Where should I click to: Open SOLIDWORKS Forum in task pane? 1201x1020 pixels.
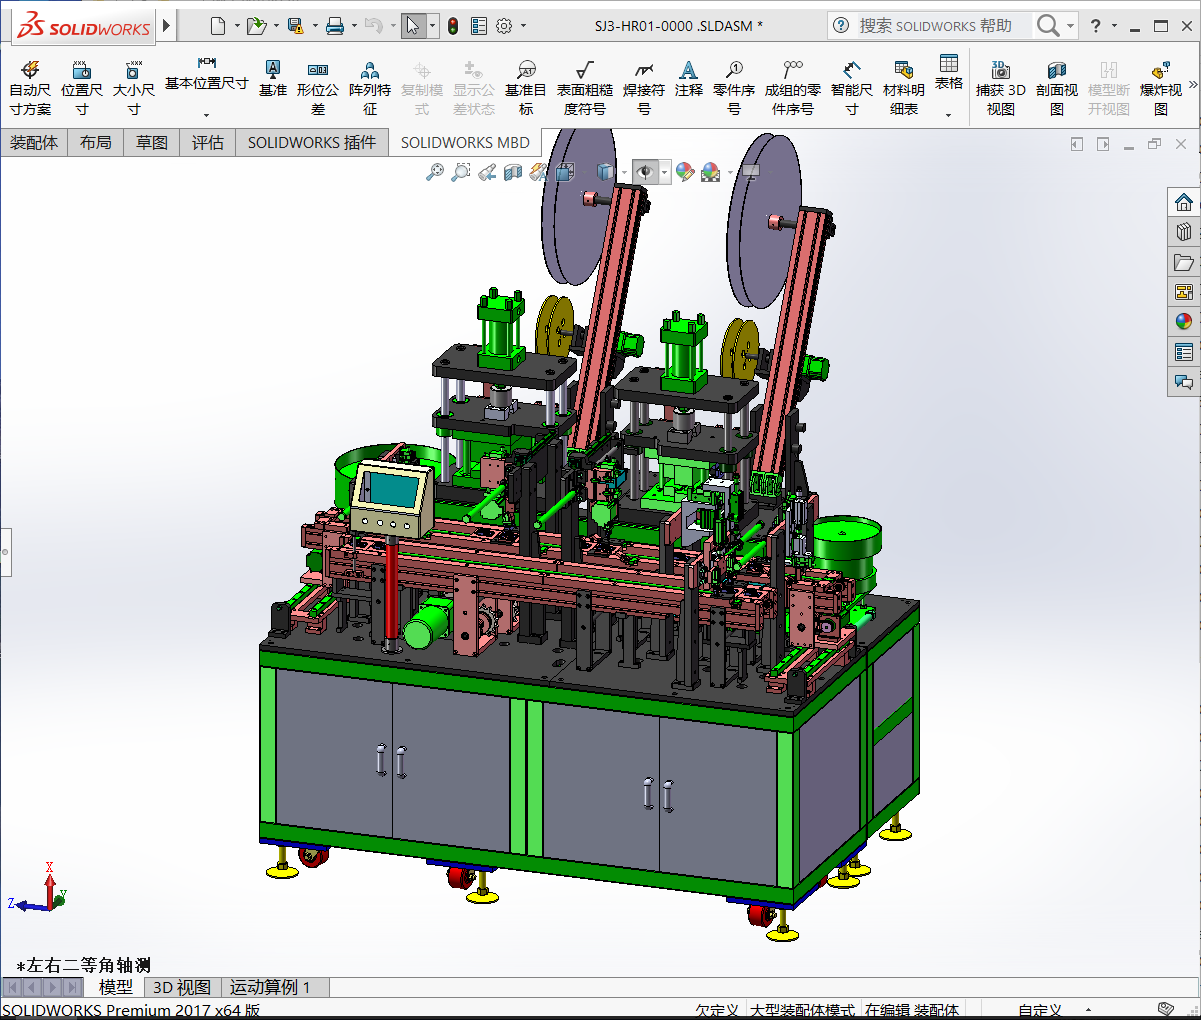1184,382
